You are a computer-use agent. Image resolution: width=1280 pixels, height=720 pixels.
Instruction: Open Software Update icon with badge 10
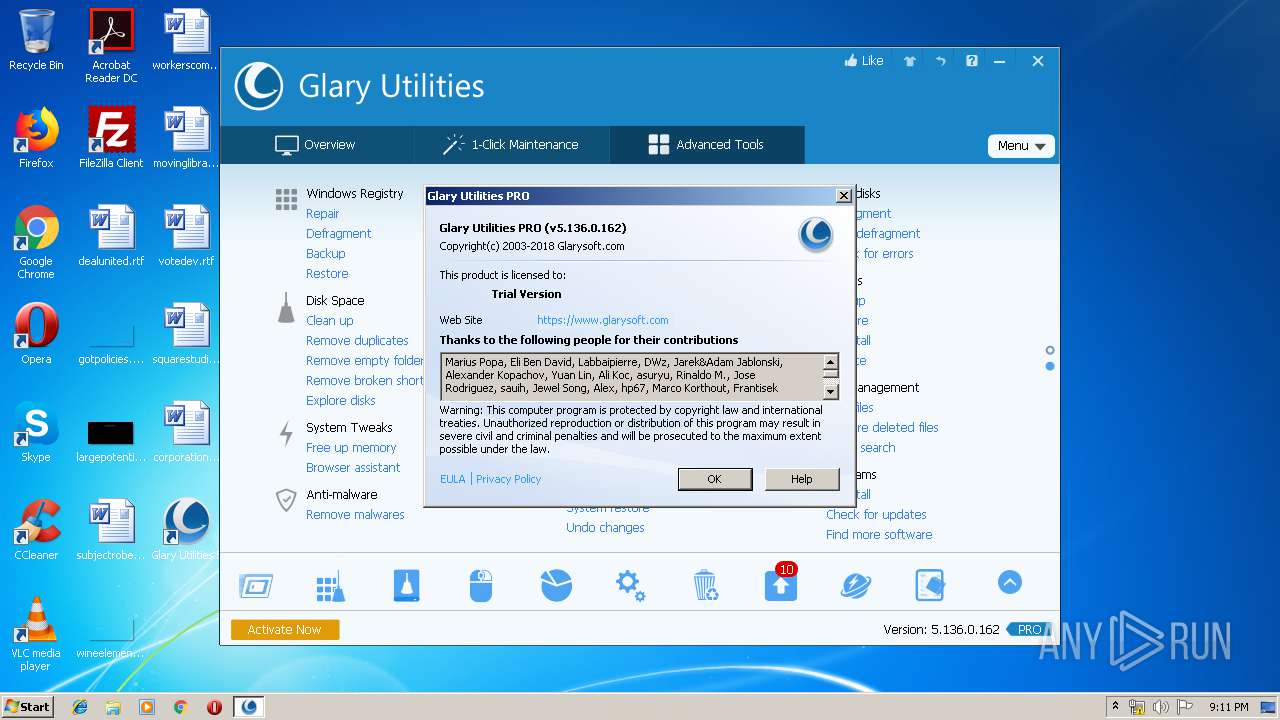(x=780, y=582)
